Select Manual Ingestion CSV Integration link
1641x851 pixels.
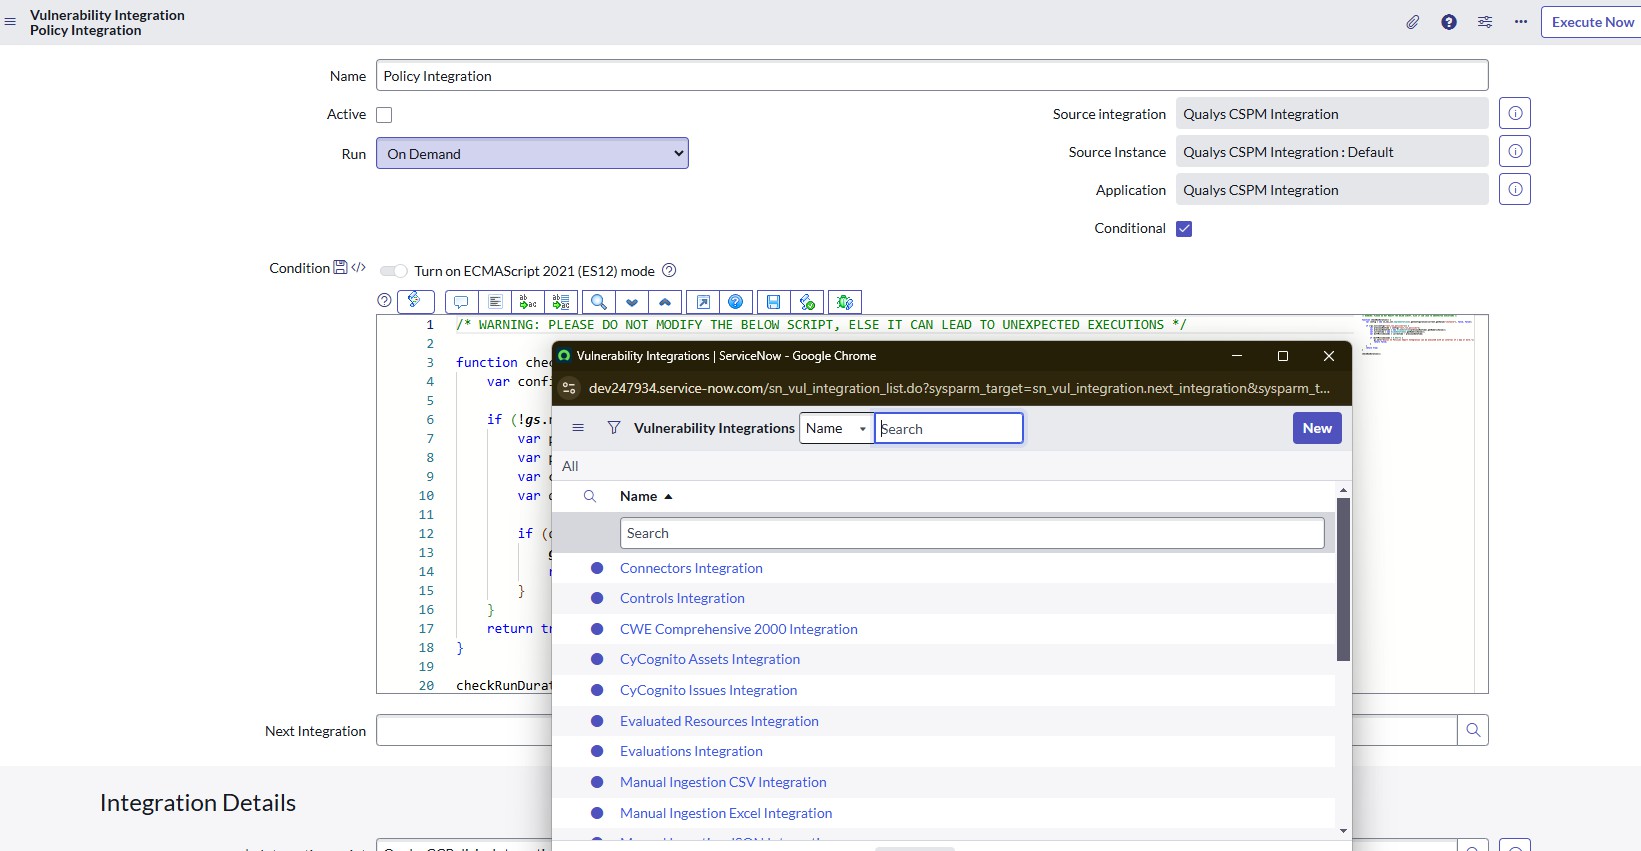pos(723,782)
